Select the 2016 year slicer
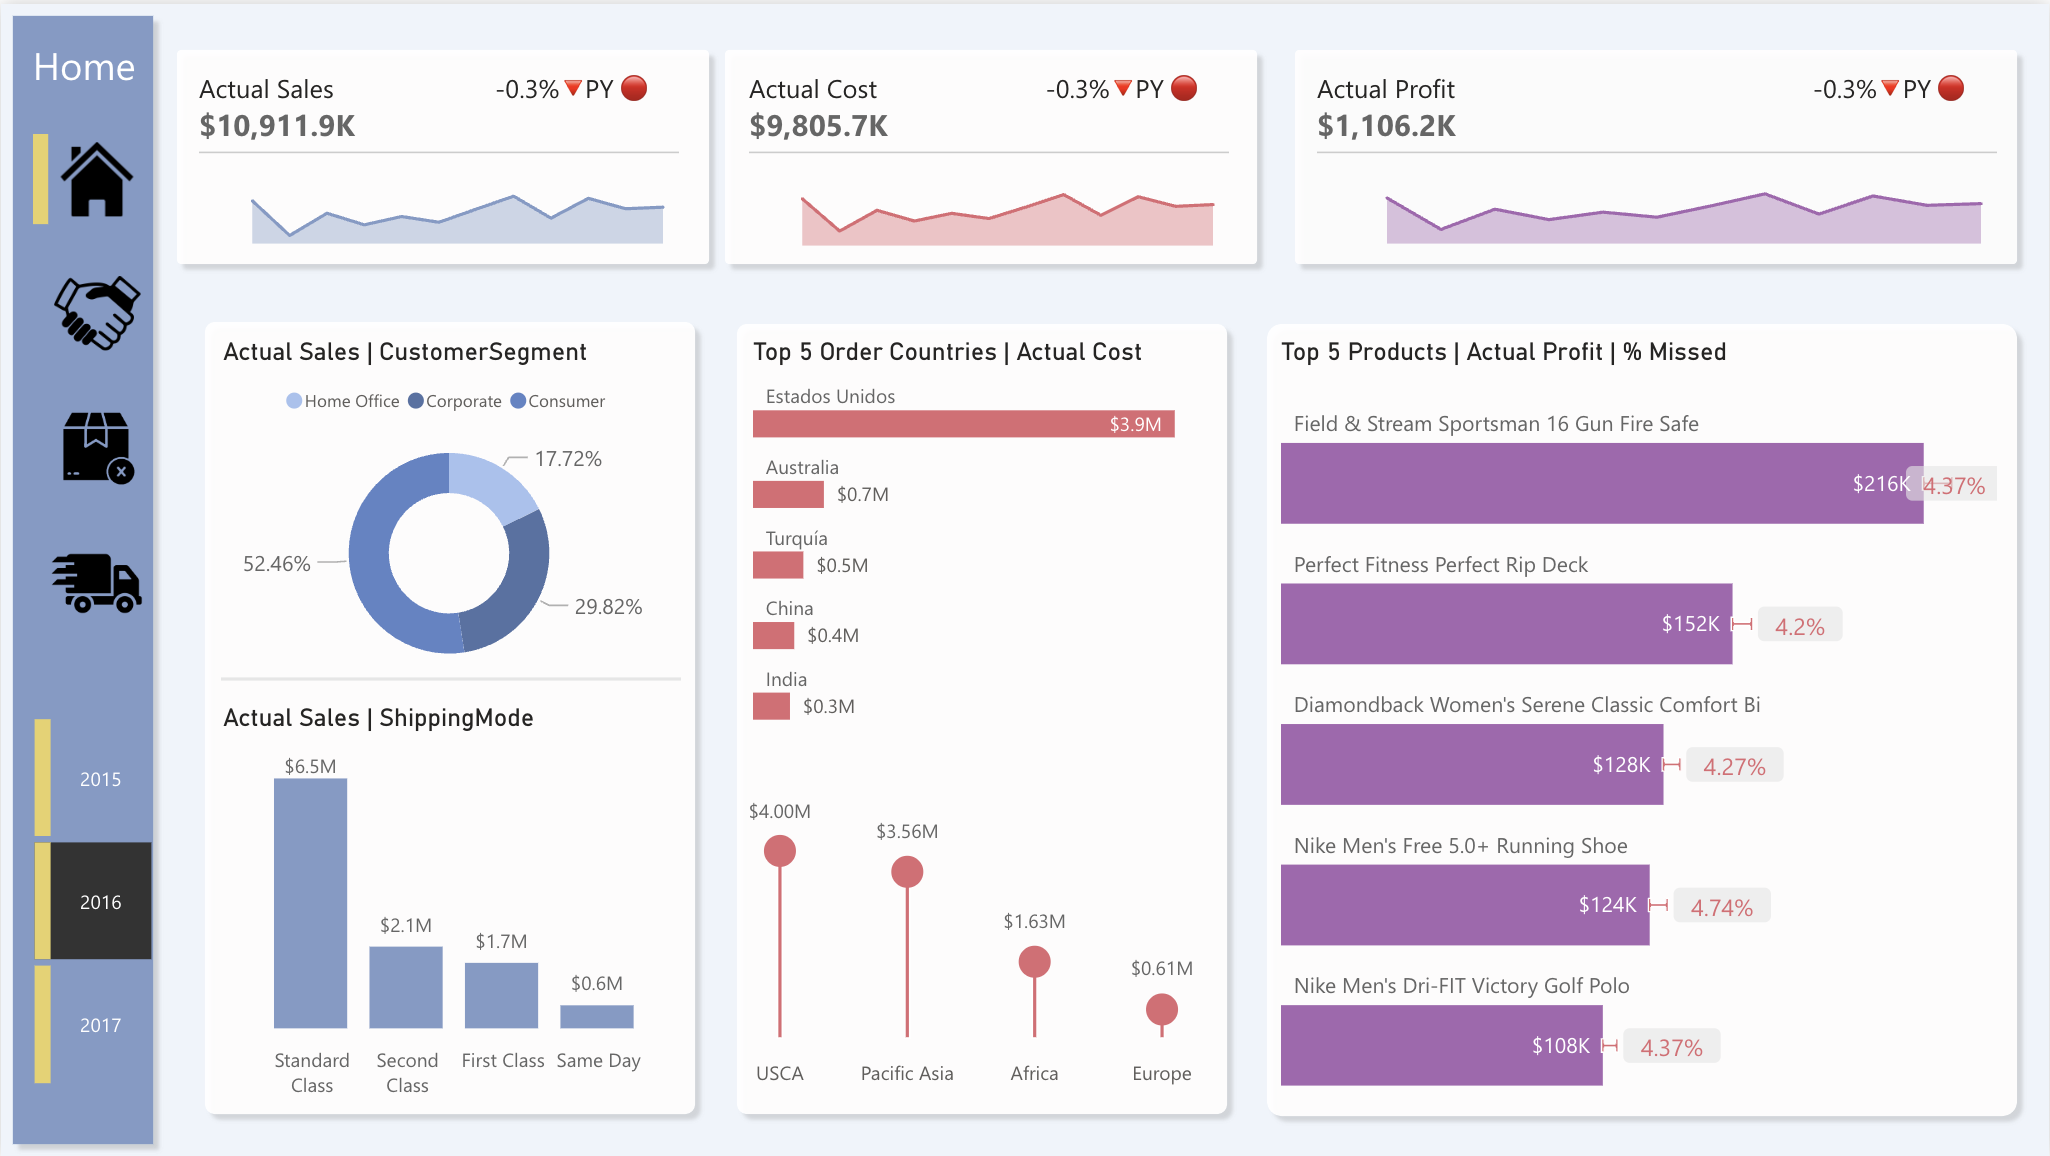 pyautogui.click(x=100, y=902)
